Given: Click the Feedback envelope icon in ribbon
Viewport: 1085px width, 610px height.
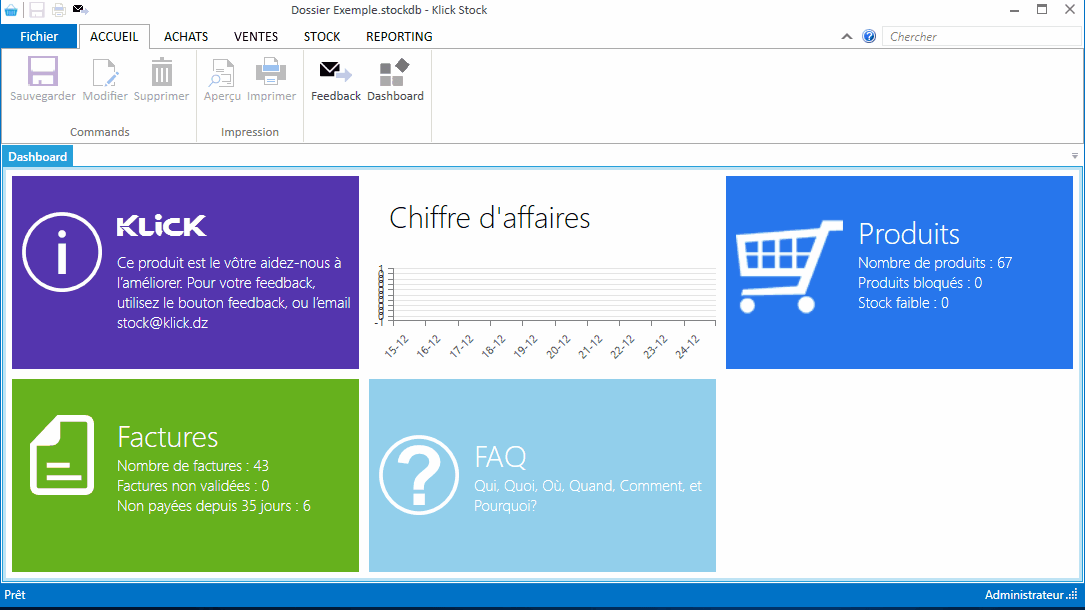Looking at the screenshot, I should 335,73.
